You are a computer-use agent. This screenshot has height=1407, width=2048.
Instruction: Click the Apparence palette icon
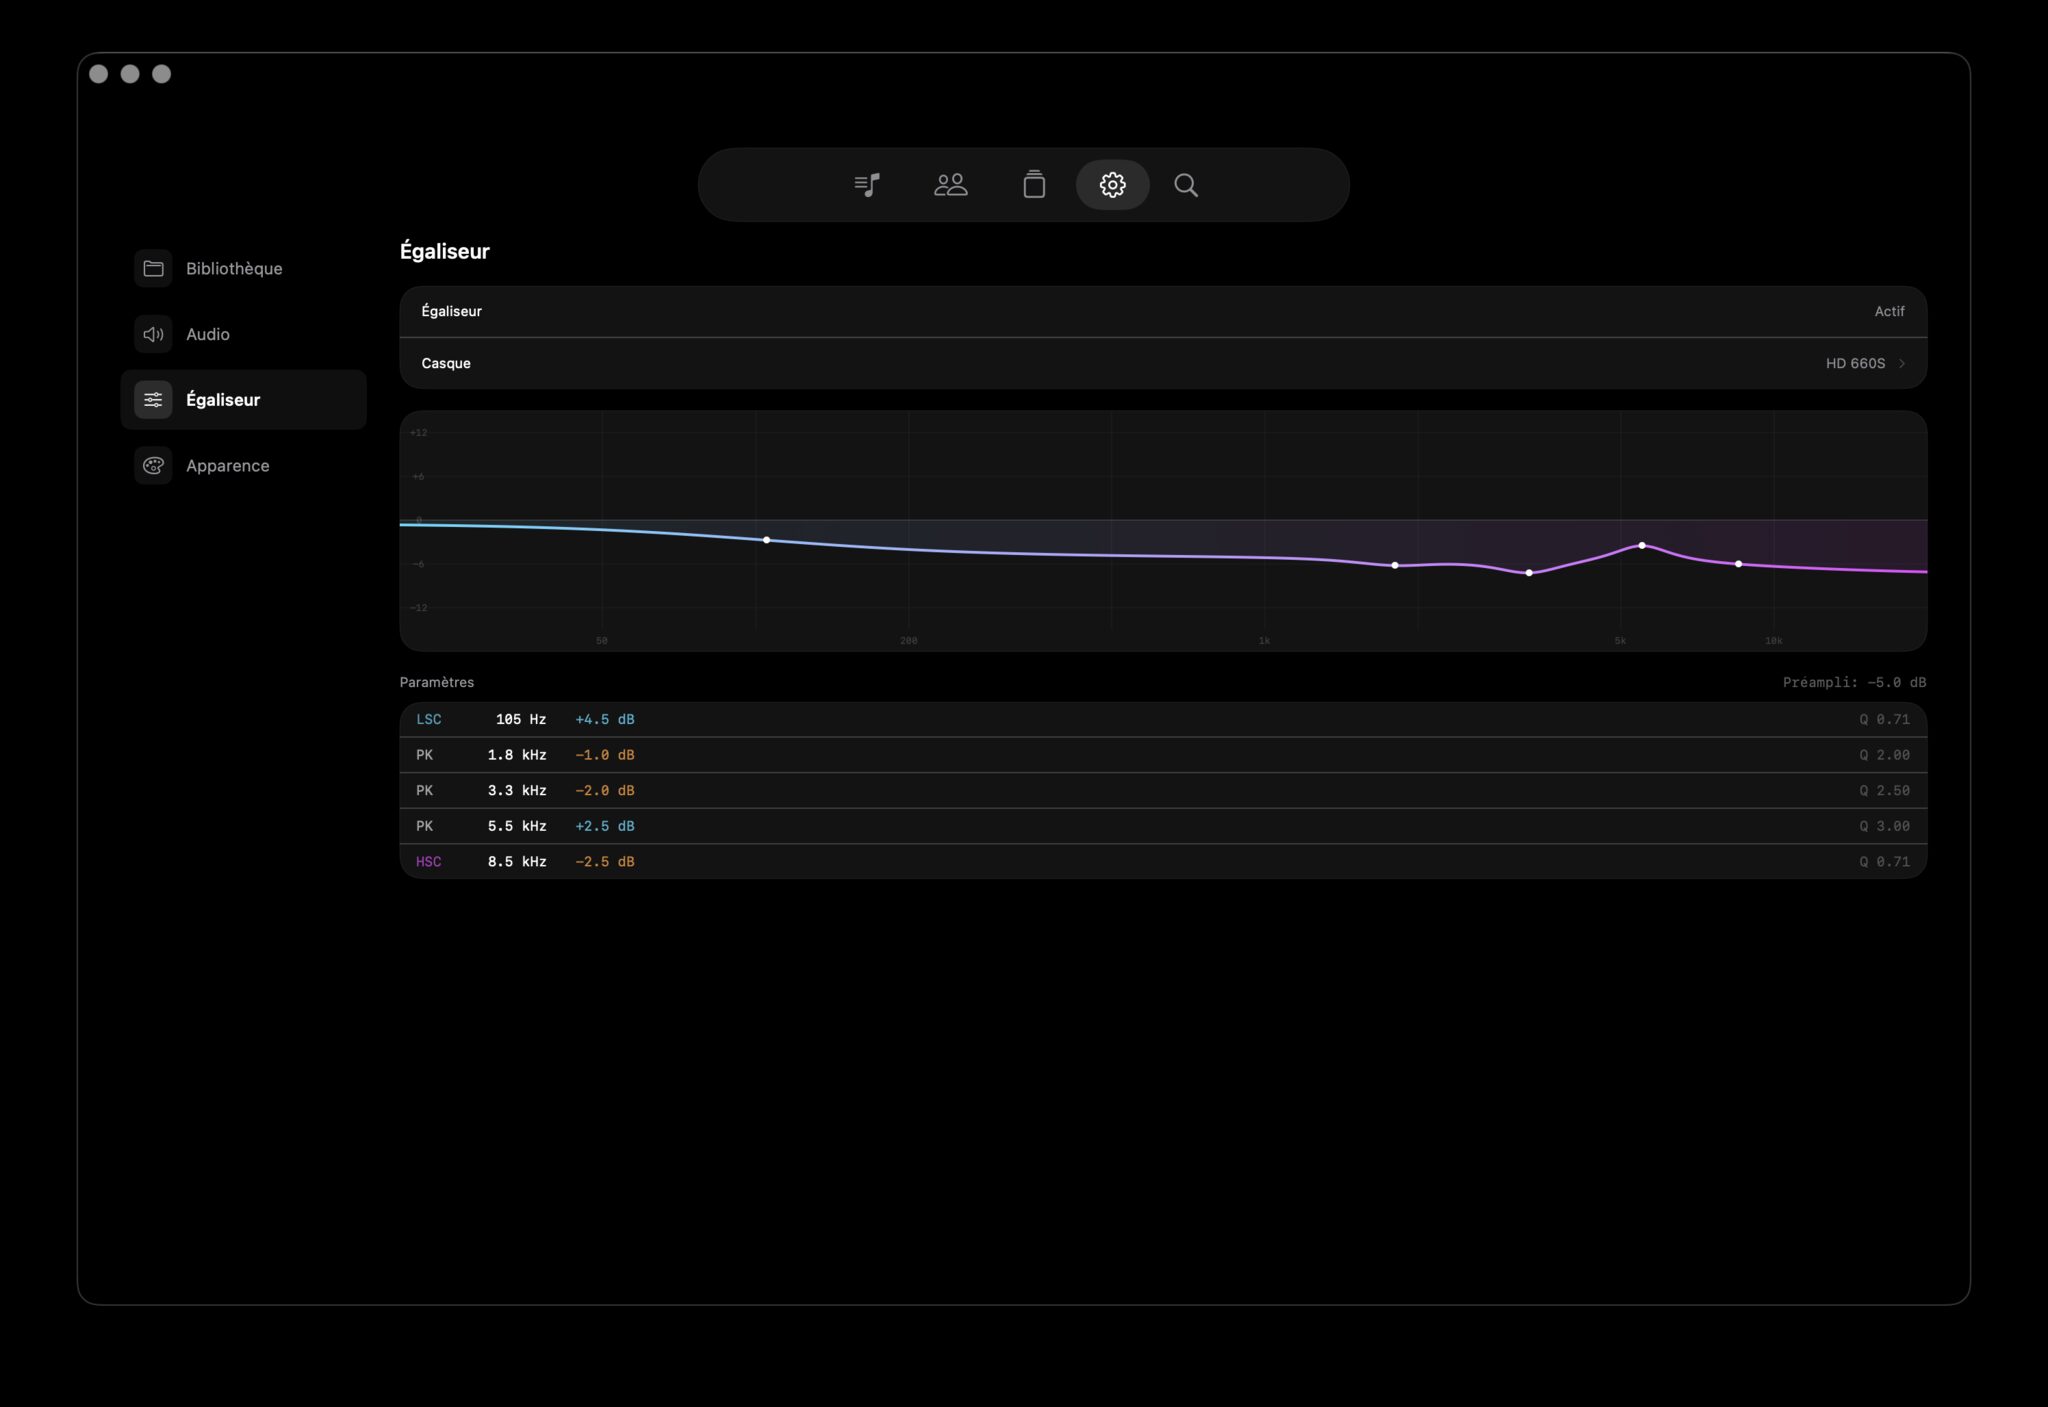[153, 465]
